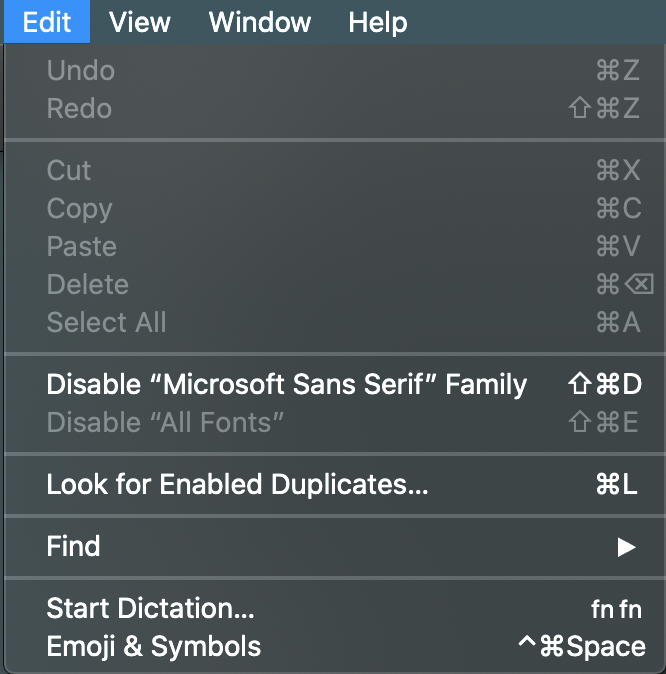The width and height of the screenshot is (666, 674).
Task: Choose Look for Enabled Duplicates…
Action: [x=335, y=484]
